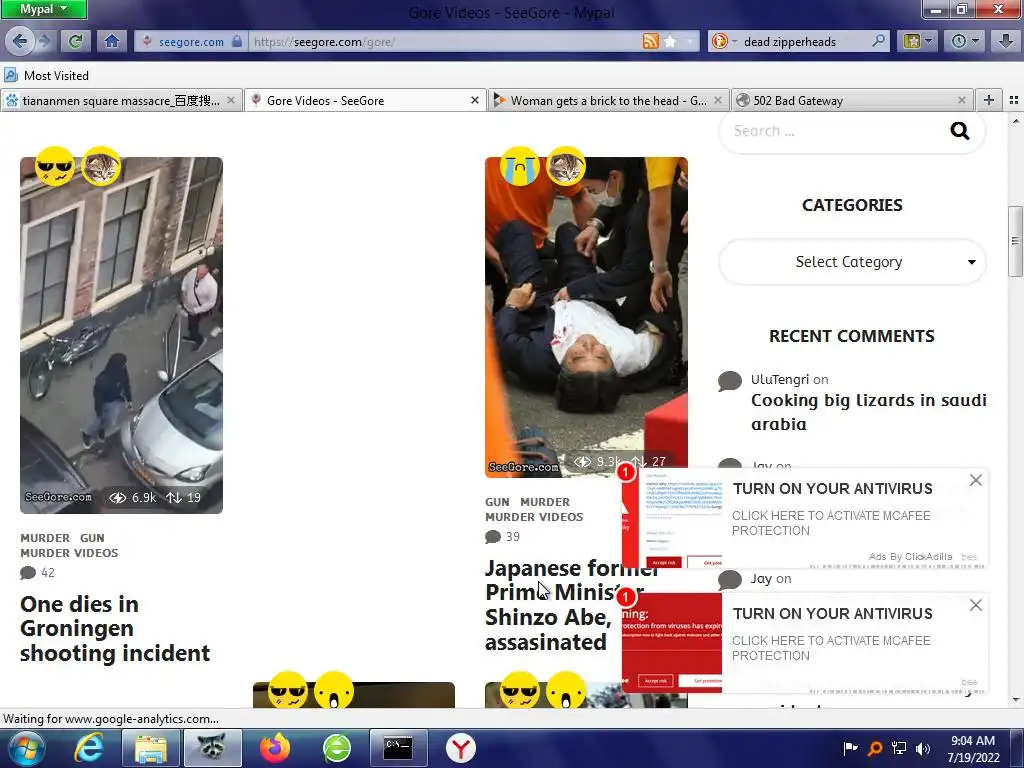1024x768 pixels.
Task: Close the tiananmen square massacre tab
Action: point(231,101)
